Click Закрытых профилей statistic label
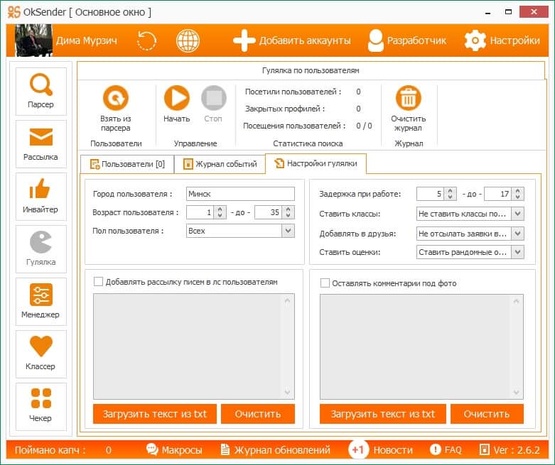This screenshot has height=465, width=555. click(x=285, y=109)
